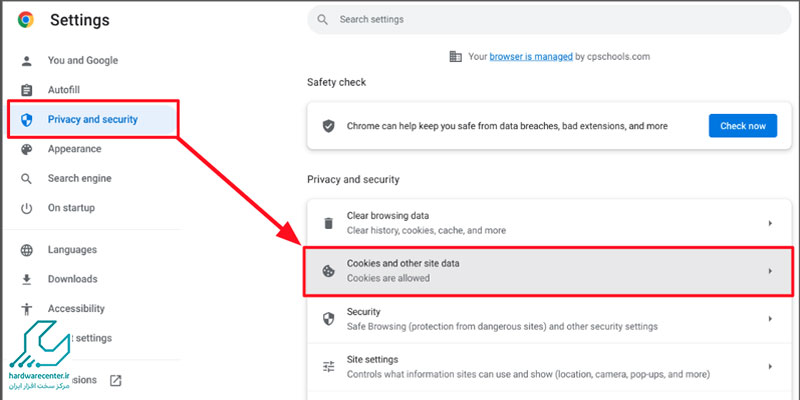Click the Site settings sliders icon
The image size is (800, 400).
329,366
